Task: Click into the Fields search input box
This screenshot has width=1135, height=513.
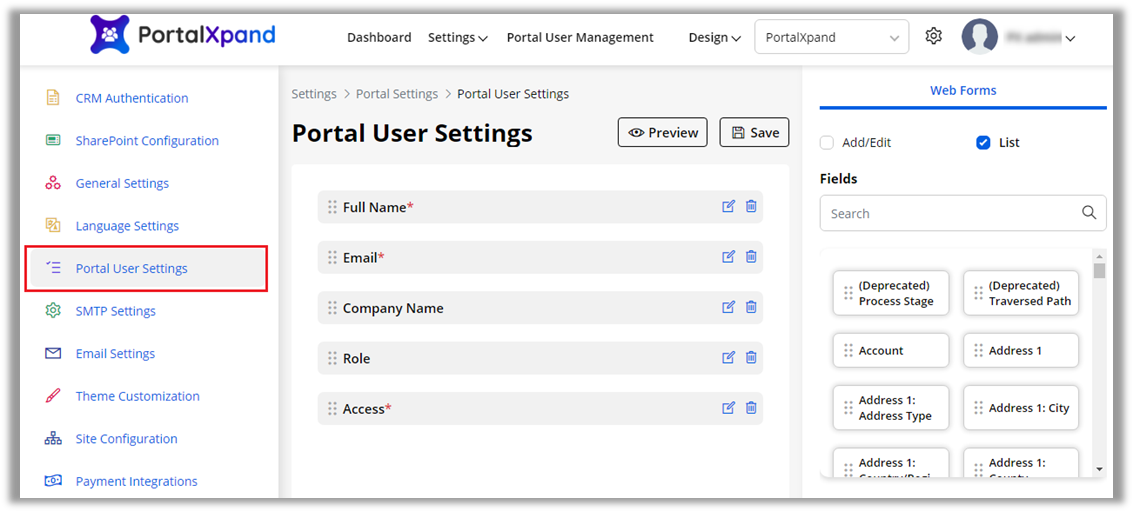Action: 950,213
